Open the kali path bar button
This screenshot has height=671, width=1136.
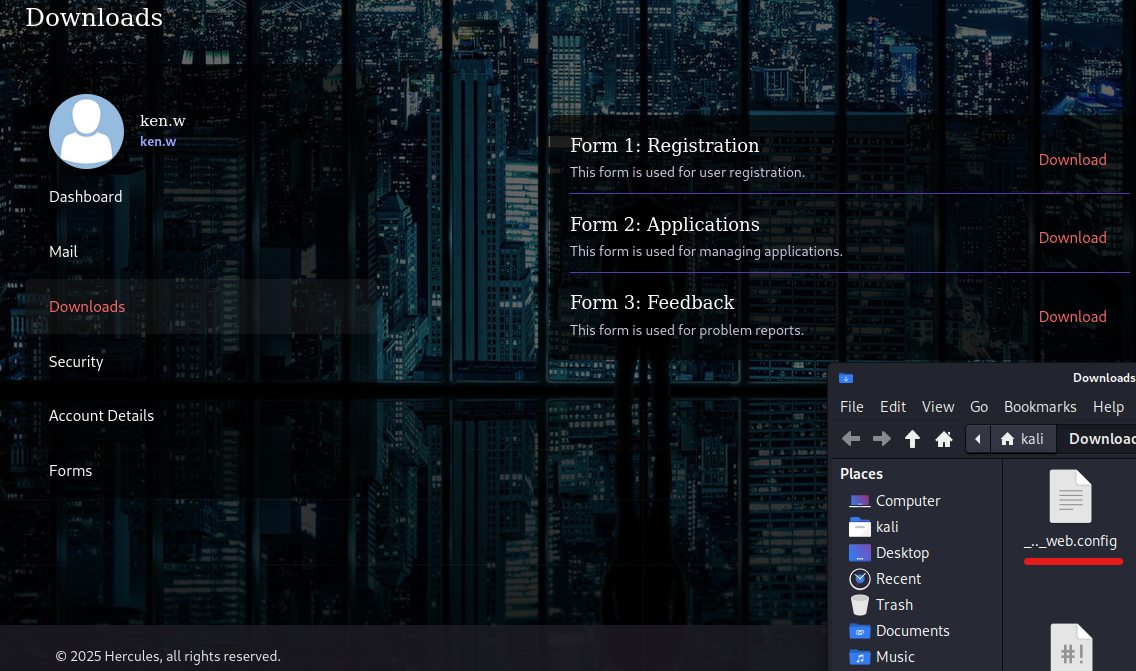pos(1022,439)
